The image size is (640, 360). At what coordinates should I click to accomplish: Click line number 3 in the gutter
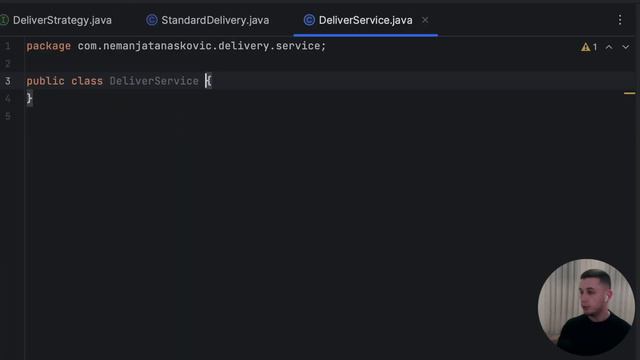tap(8, 81)
